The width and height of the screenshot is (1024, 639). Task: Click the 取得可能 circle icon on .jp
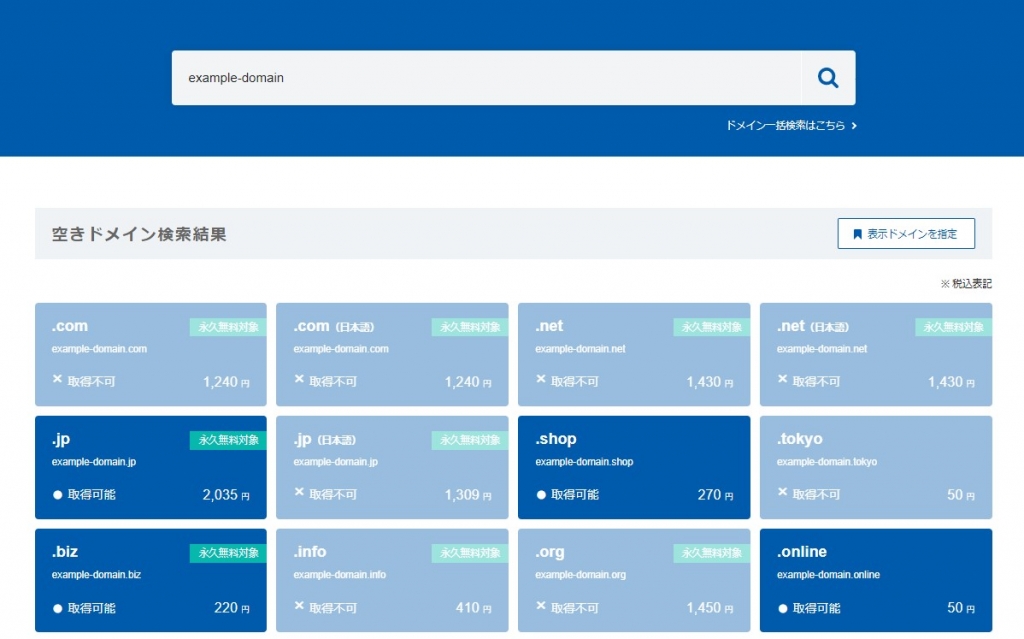coord(58,495)
